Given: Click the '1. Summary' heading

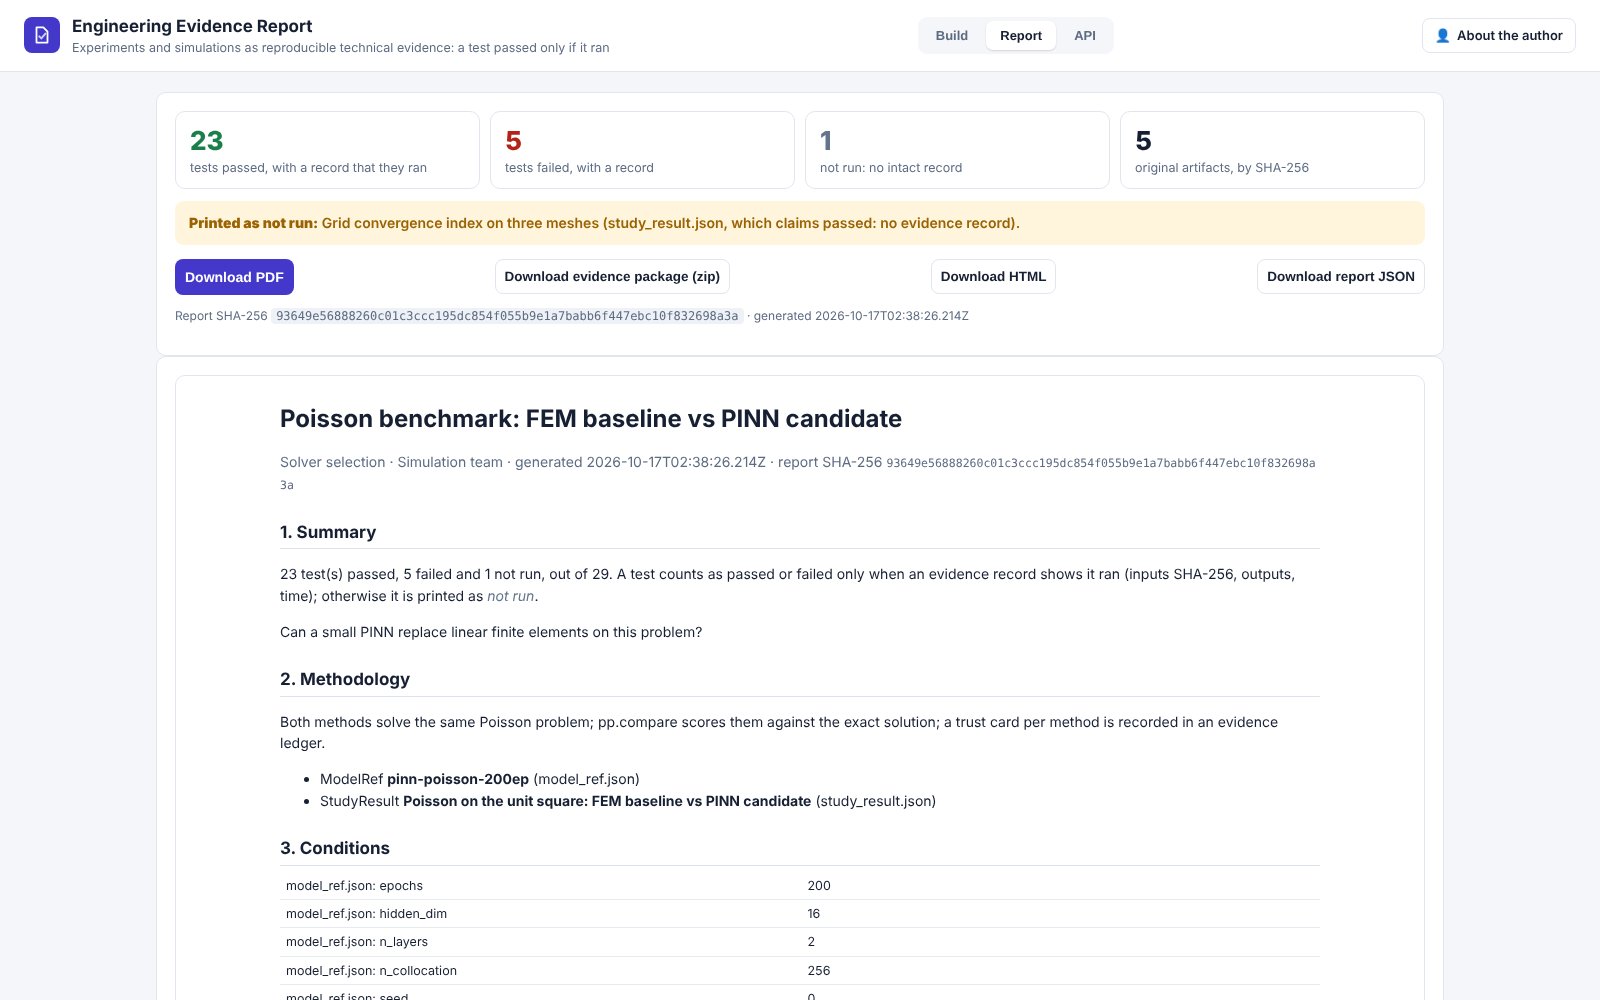Looking at the screenshot, I should (328, 532).
